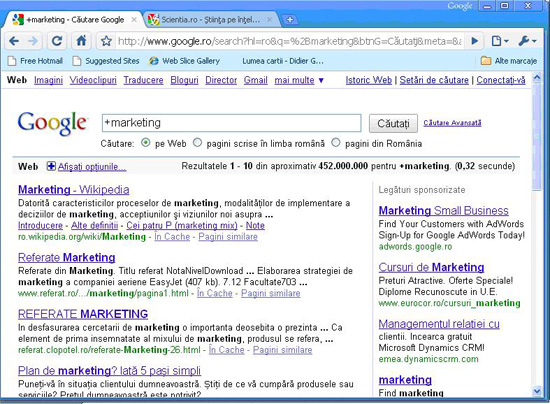Select pagini scrise în limba română radio
This screenshot has width=550, height=404.
198,143
